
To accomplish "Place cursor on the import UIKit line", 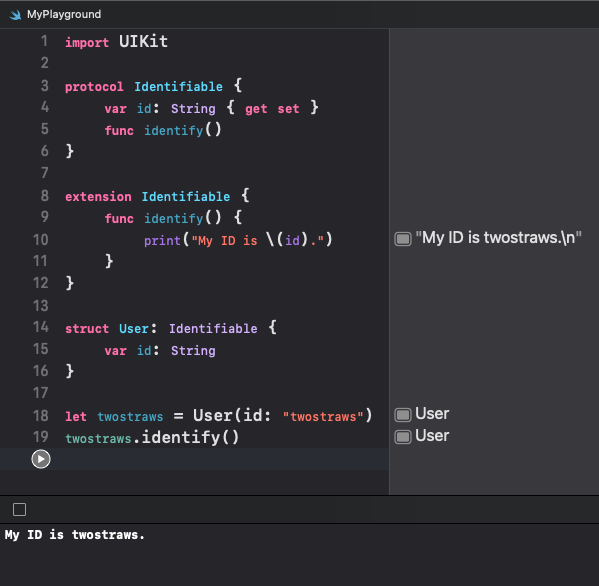I will click(x=116, y=42).
